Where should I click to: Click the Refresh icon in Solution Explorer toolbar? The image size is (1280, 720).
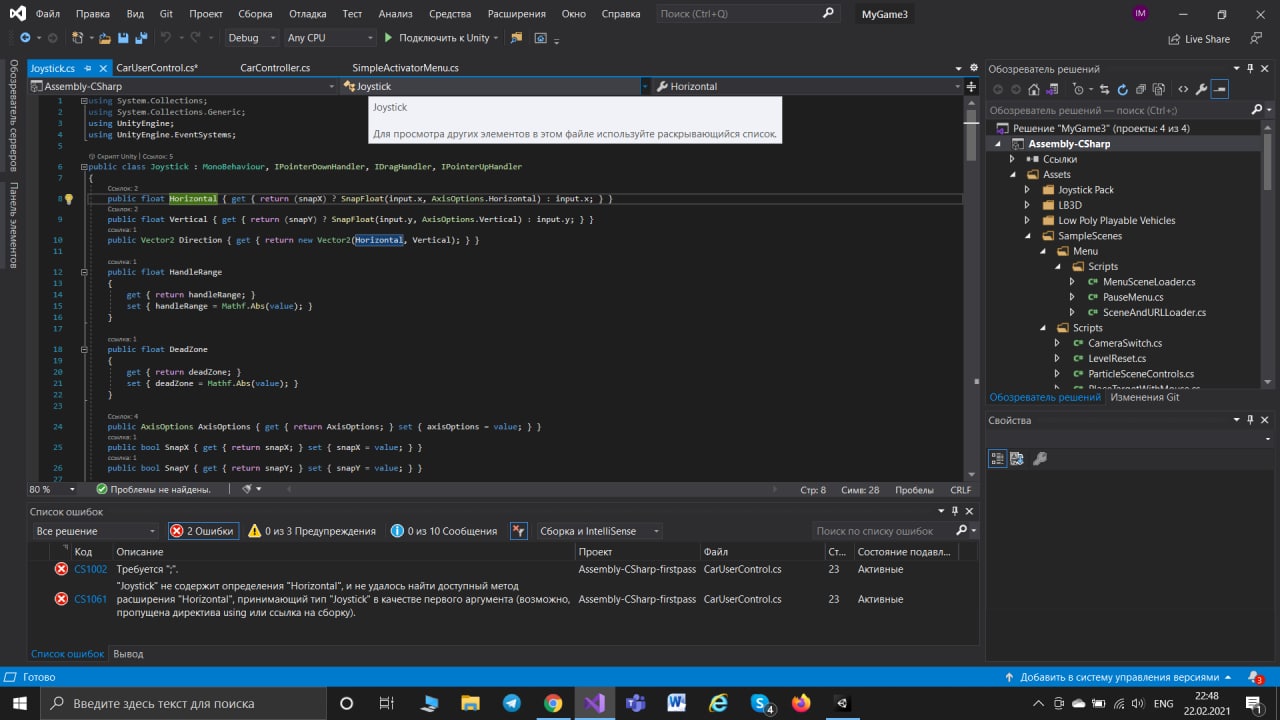[1122, 89]
